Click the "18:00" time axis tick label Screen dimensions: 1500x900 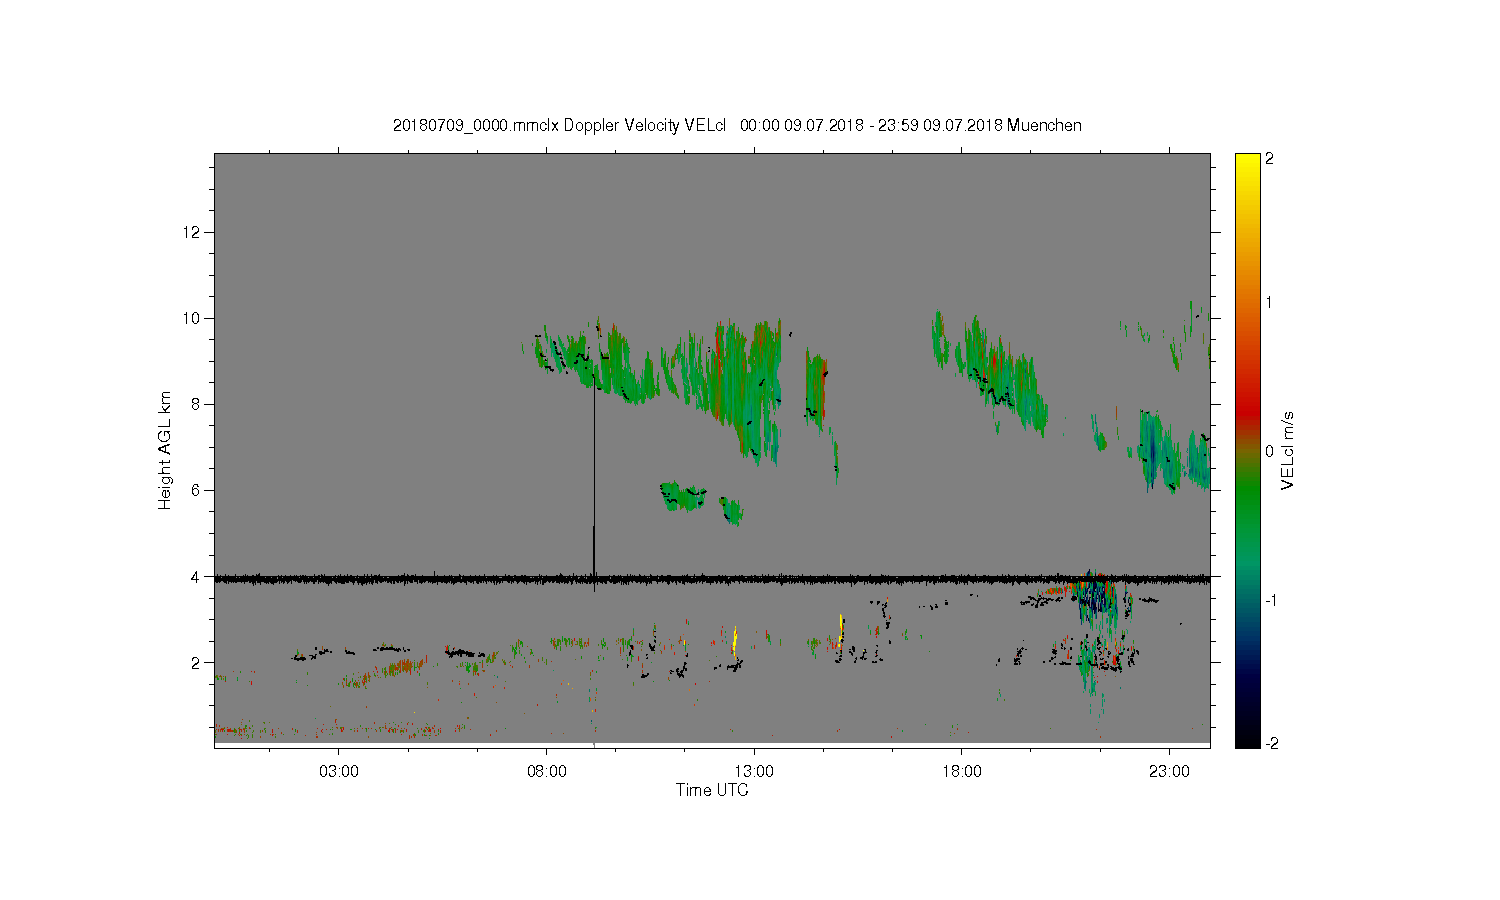962,772
